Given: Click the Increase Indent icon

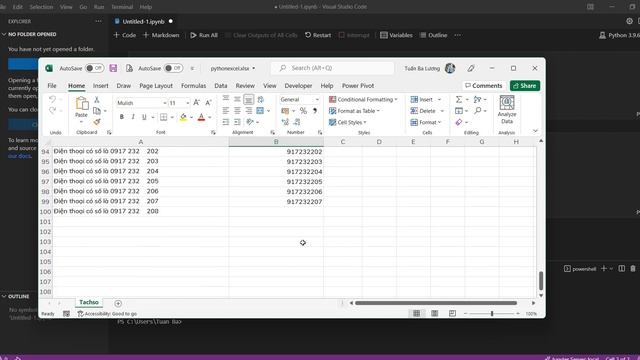Looking at the screenshot, I should pos(237,122).
